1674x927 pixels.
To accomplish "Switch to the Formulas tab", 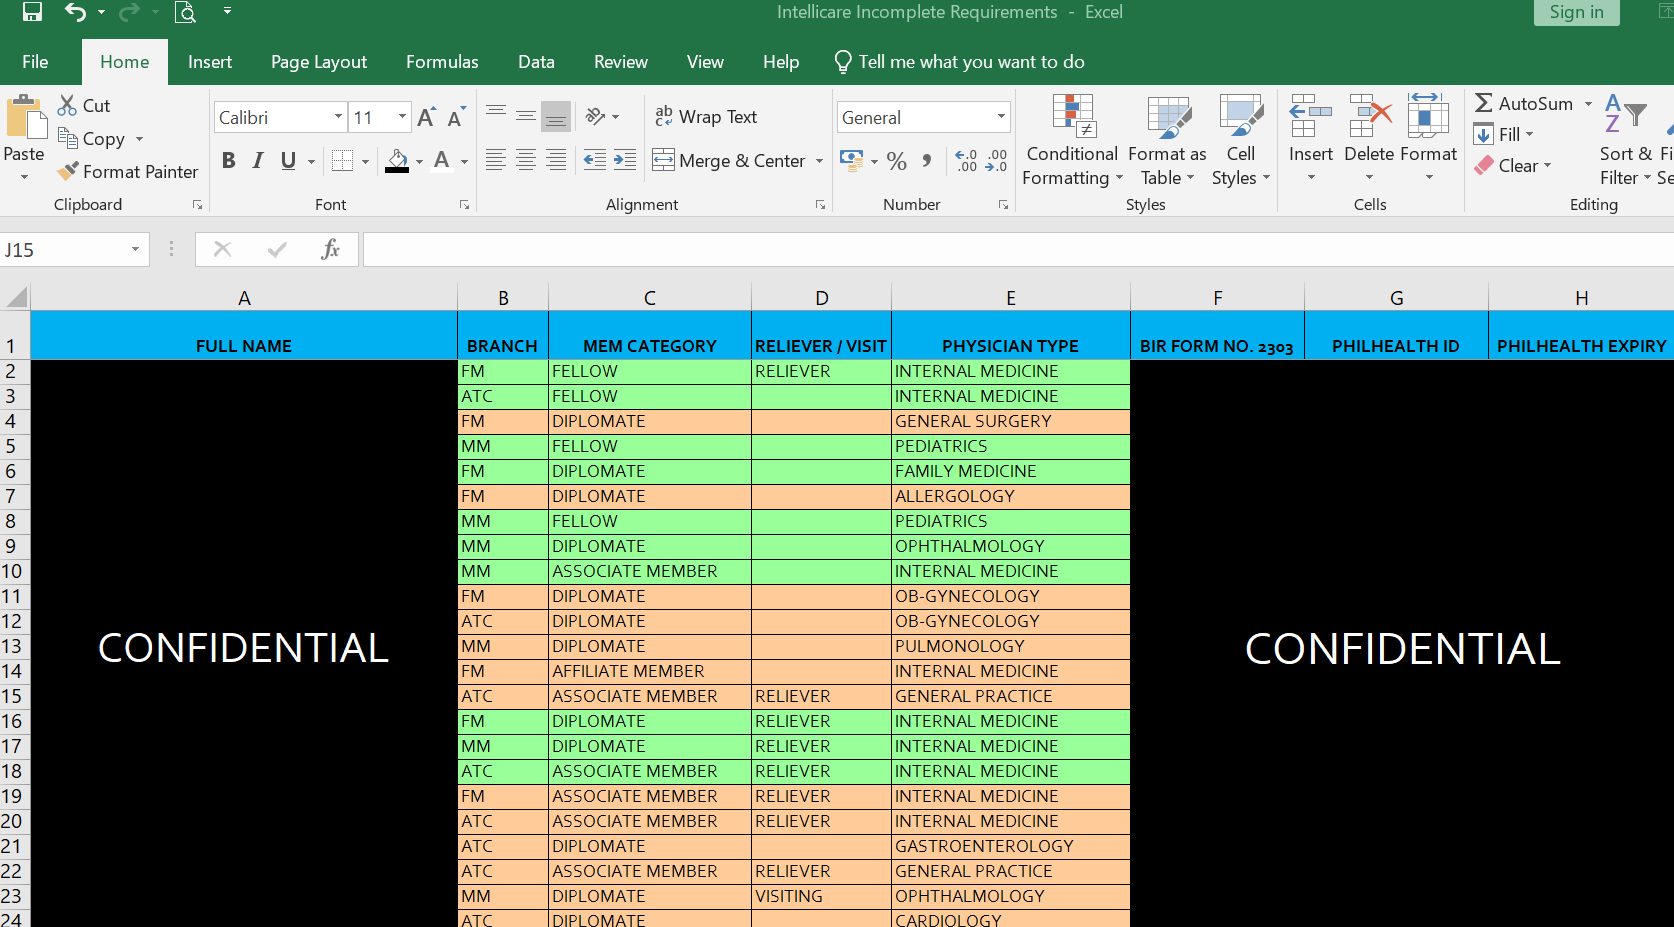I will coord(442,61).
